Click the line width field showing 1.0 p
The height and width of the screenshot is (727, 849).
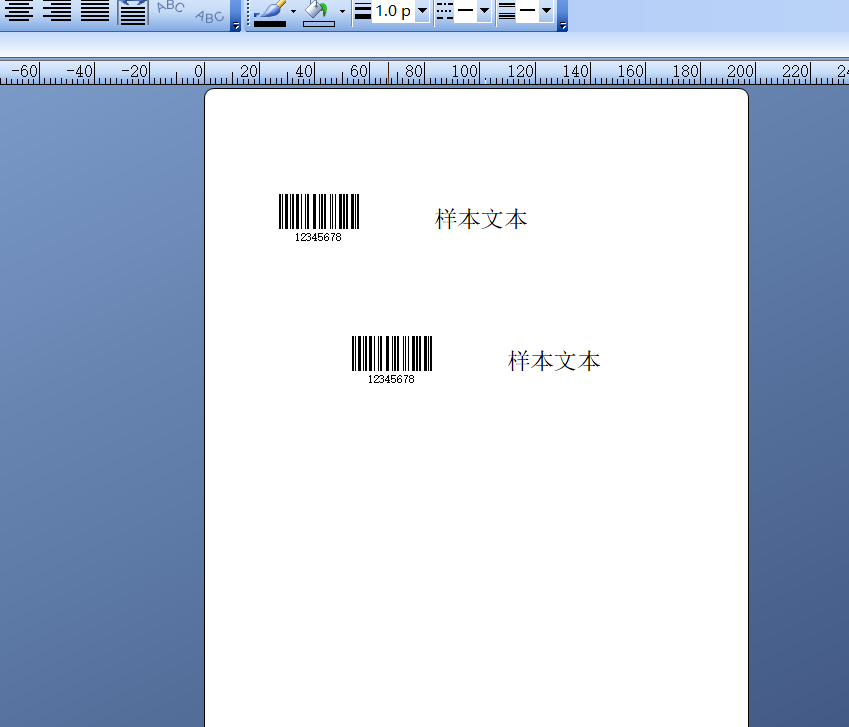tap(393, 10)
